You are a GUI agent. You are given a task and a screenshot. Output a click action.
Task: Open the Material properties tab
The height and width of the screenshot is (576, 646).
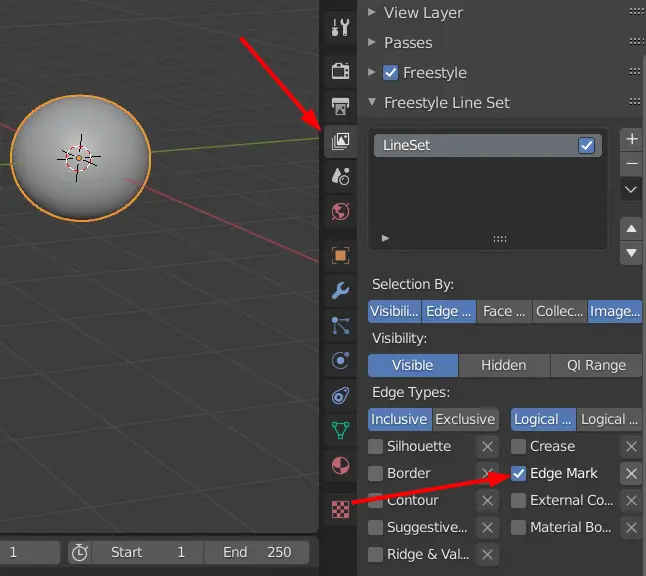click(340, 466)
